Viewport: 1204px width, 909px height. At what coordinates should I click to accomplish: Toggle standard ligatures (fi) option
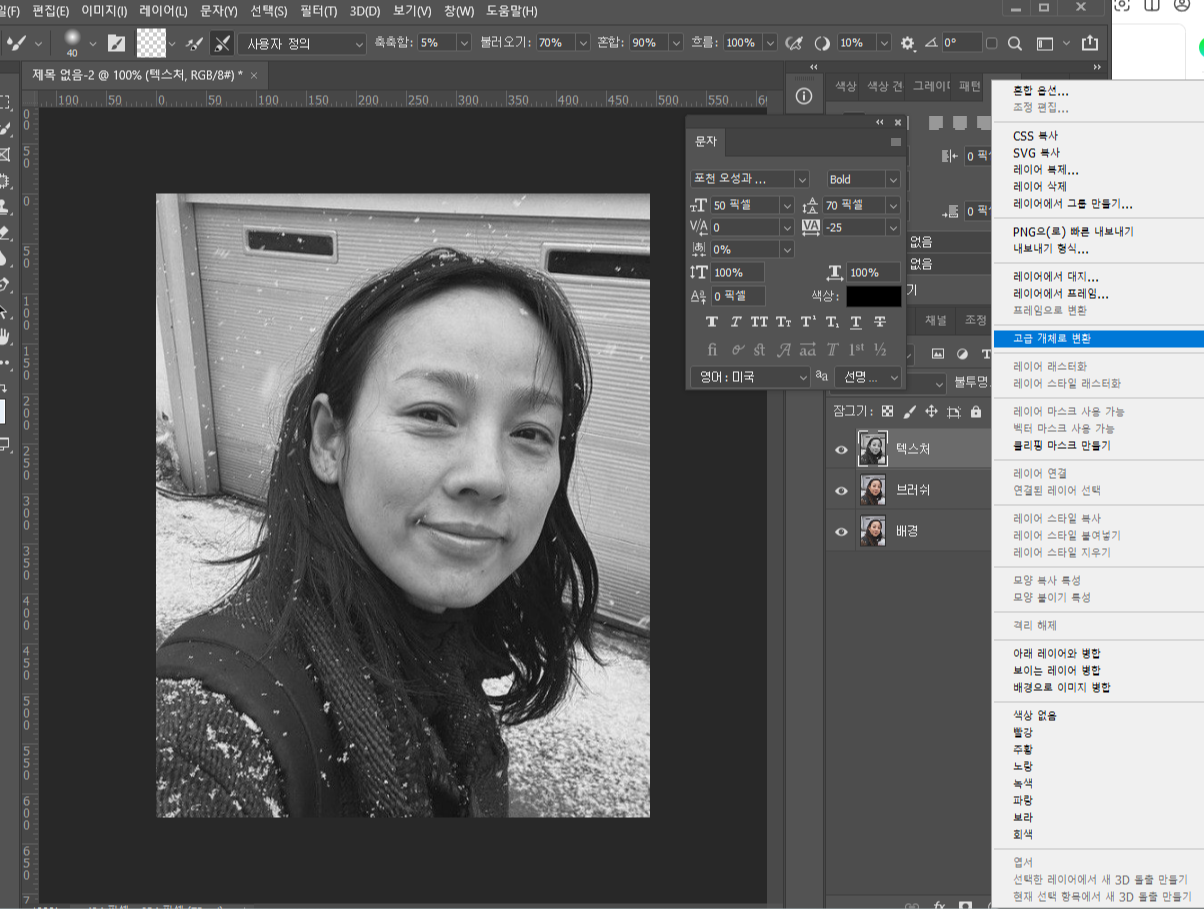tap(712, 350)
